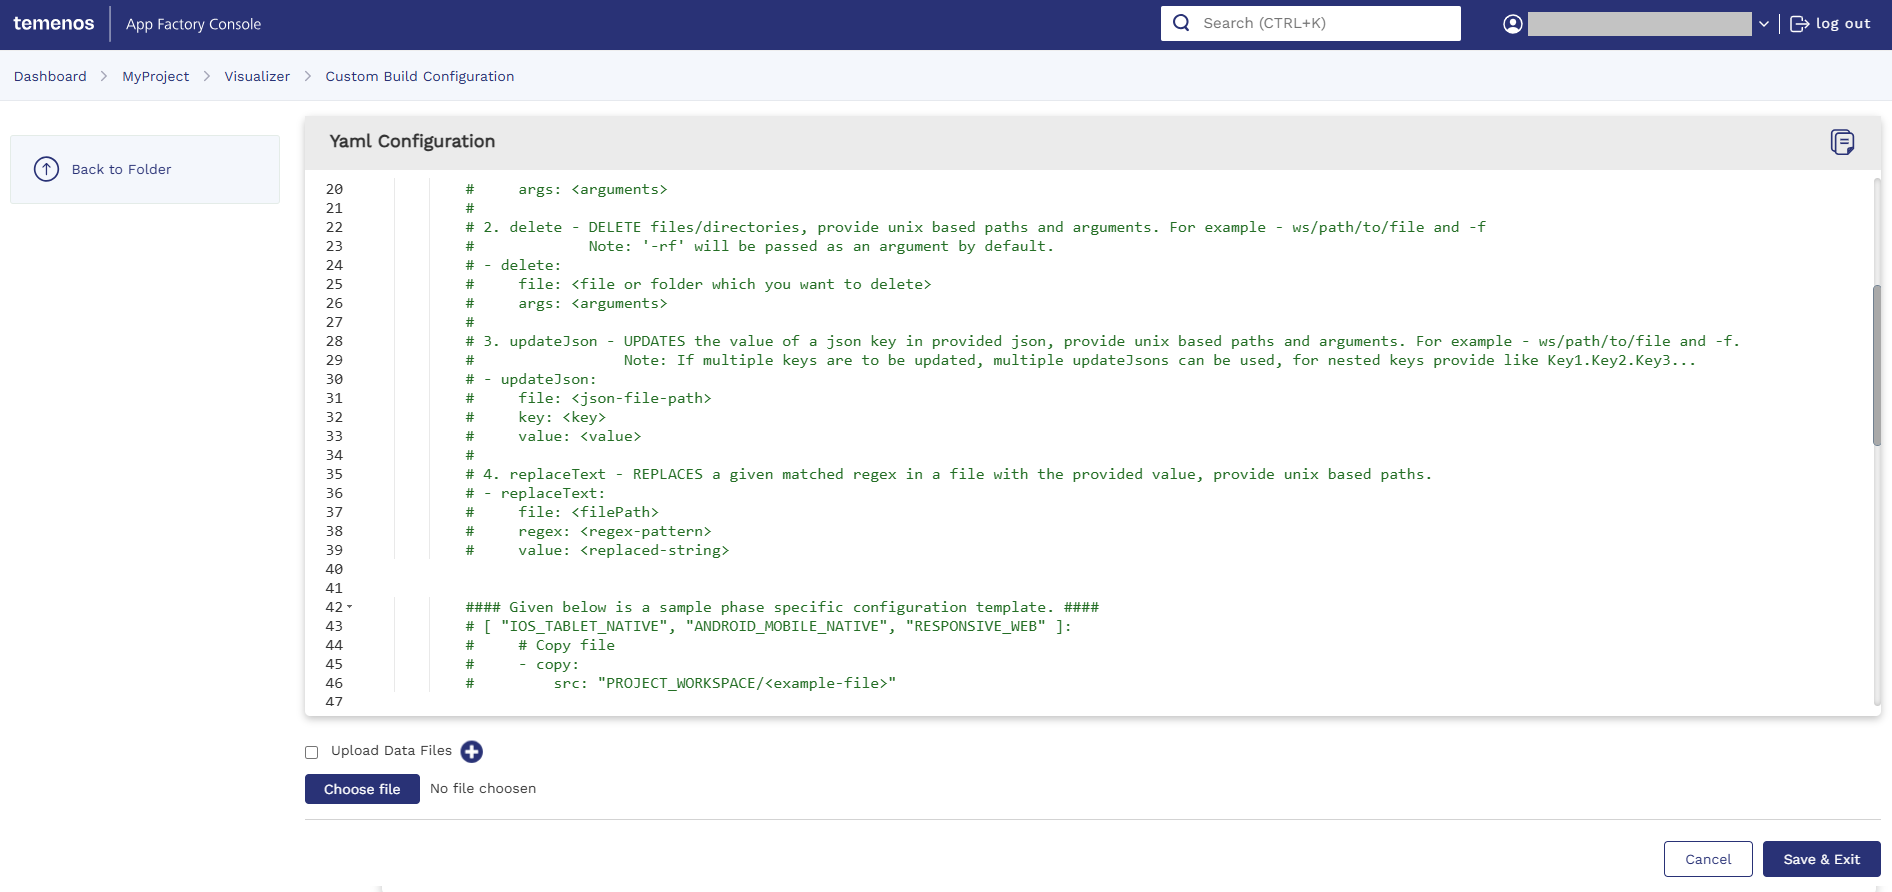This screenshot has height=892, width=1892.
Task: Click into the Search (CTRL+K) field
Action: click(x=1310, y=23)
